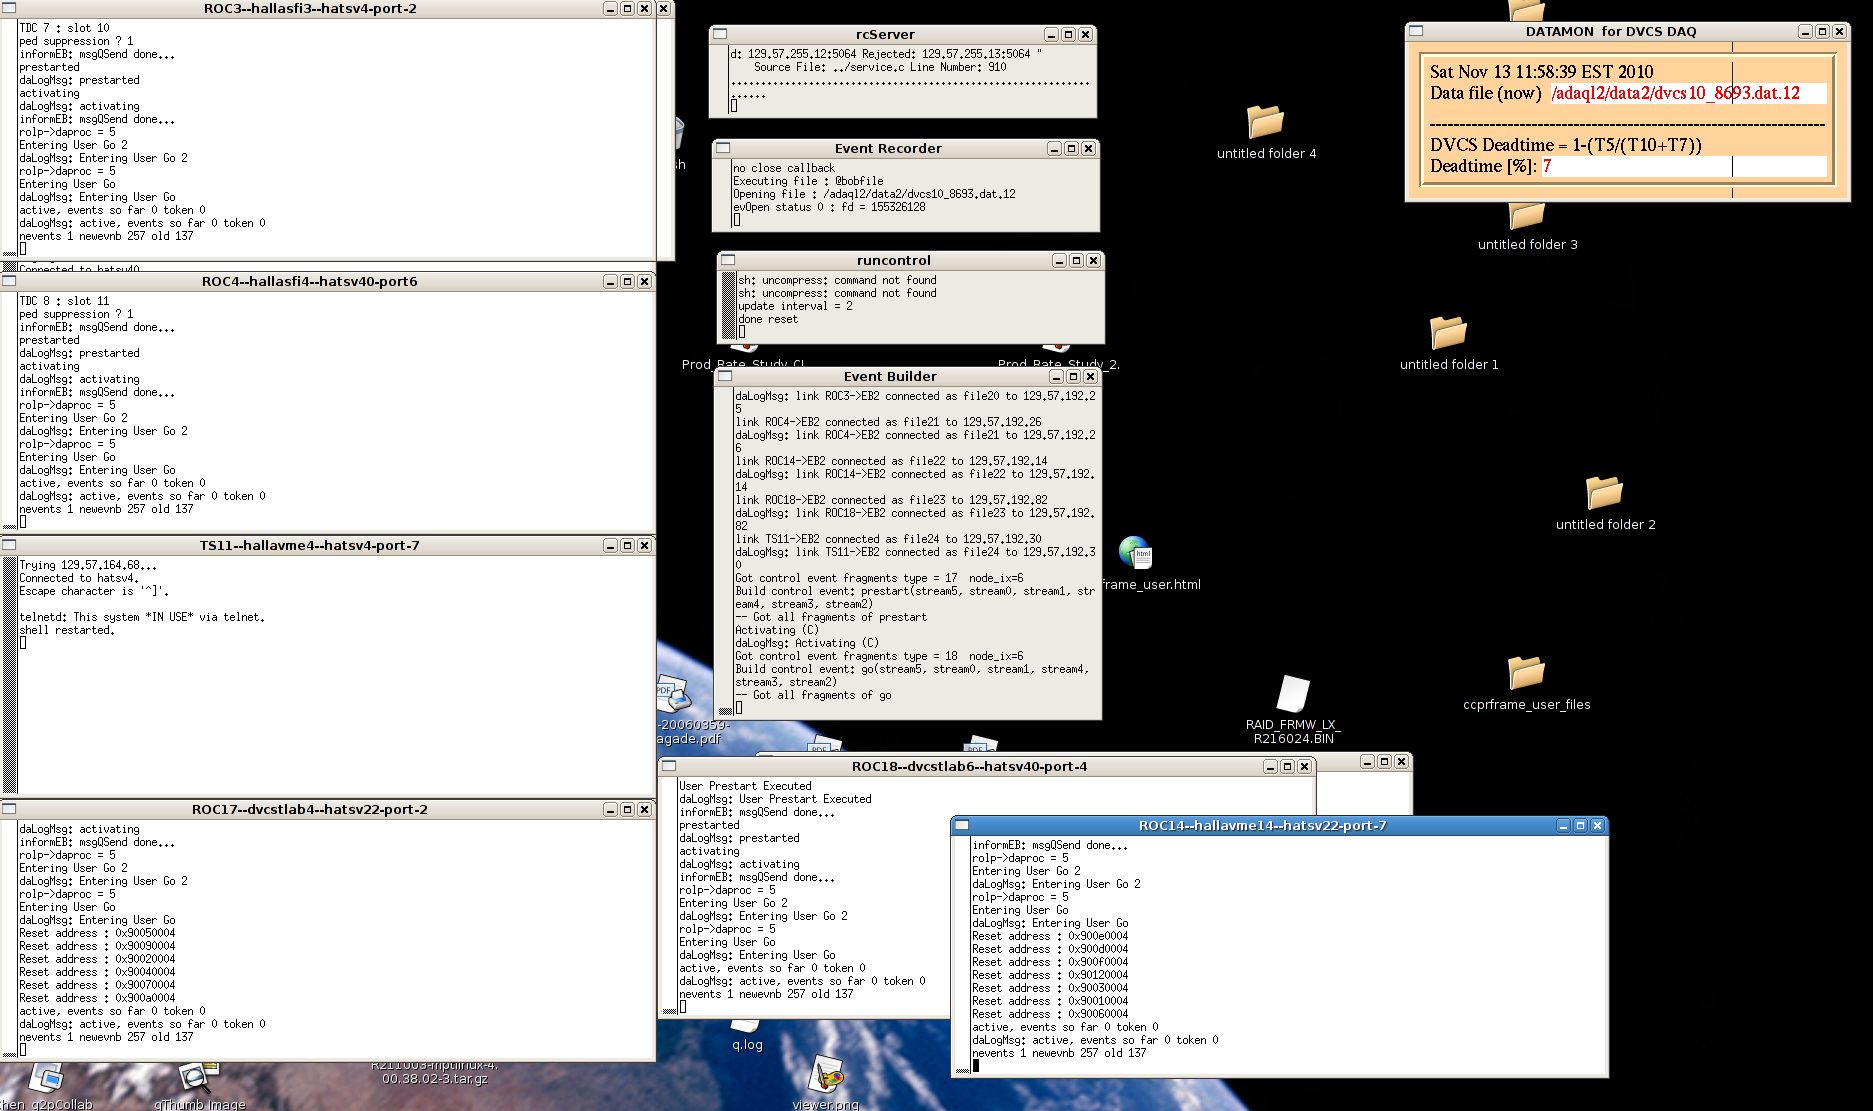The height and width of the screenshot is (1111, 1873).
Task: Click the ROC18 terminal scrollbar
Action: (x=669, y=897)
